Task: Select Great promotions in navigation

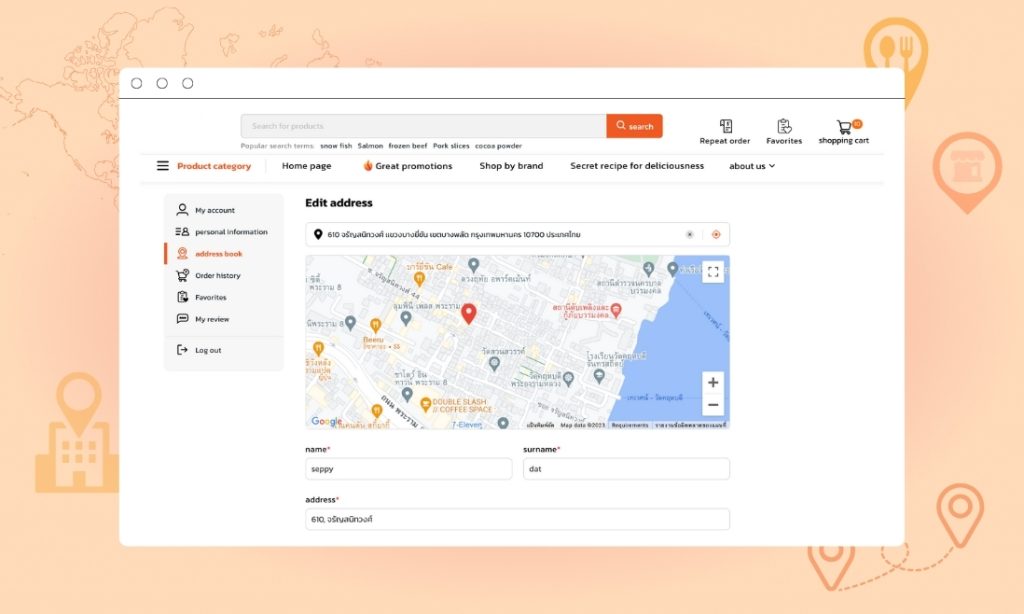Action: pos(407,166)
